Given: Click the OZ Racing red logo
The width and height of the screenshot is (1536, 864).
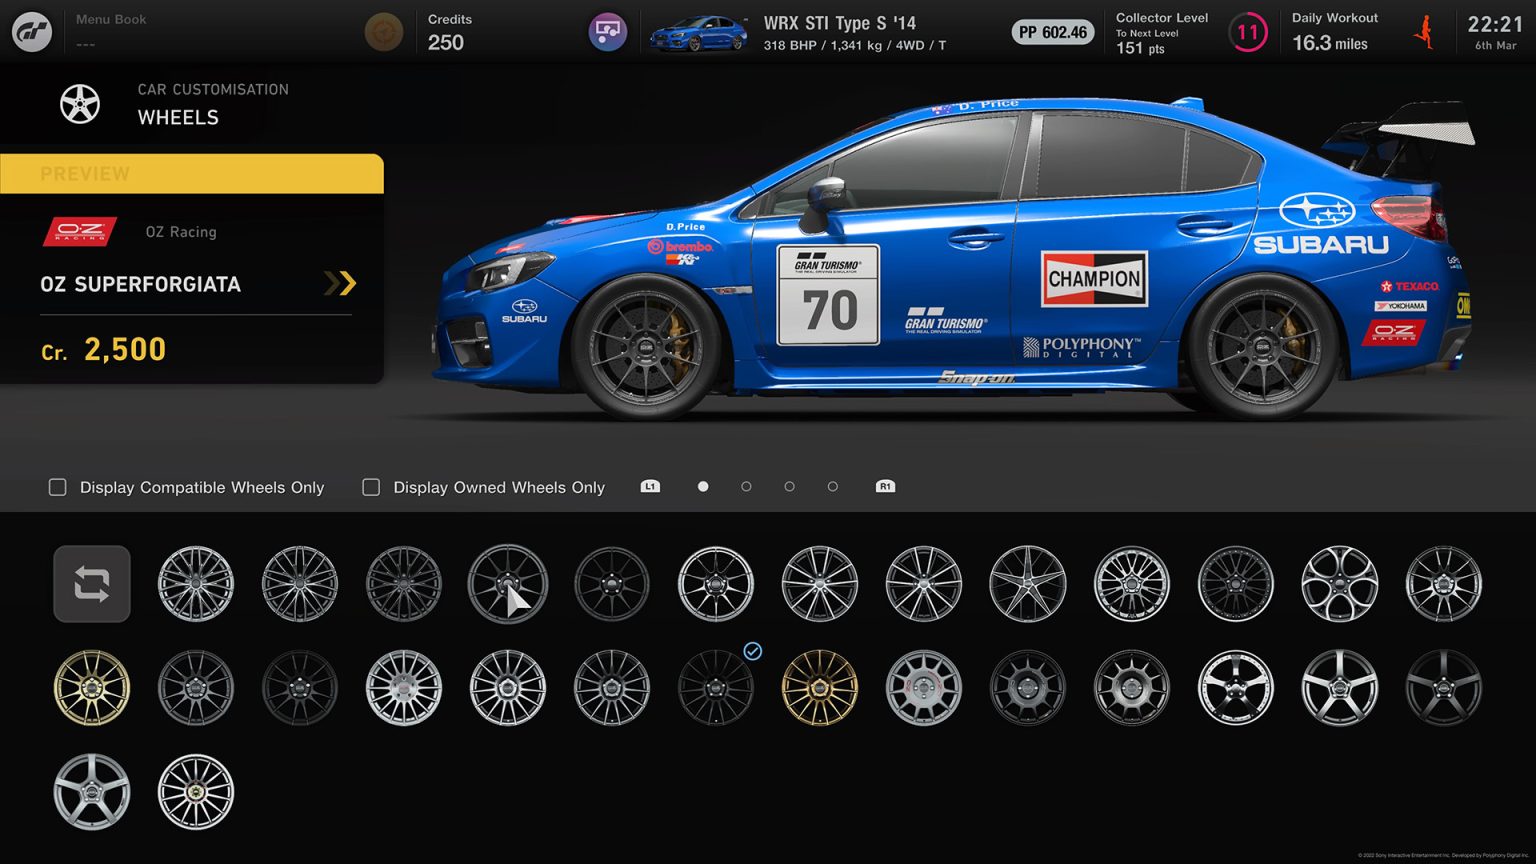Looking at the screenshot, I should point(80,231).
